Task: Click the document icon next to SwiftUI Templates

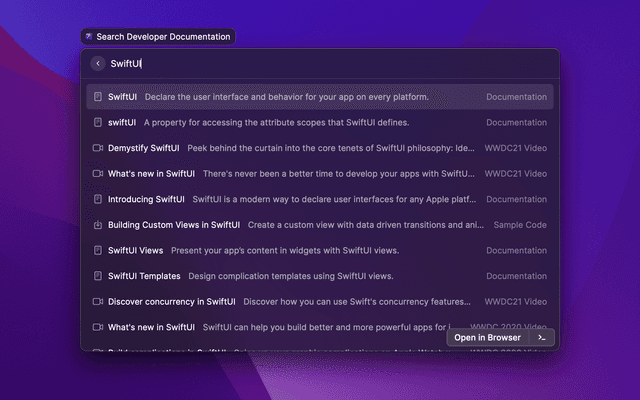Action: 98,276
